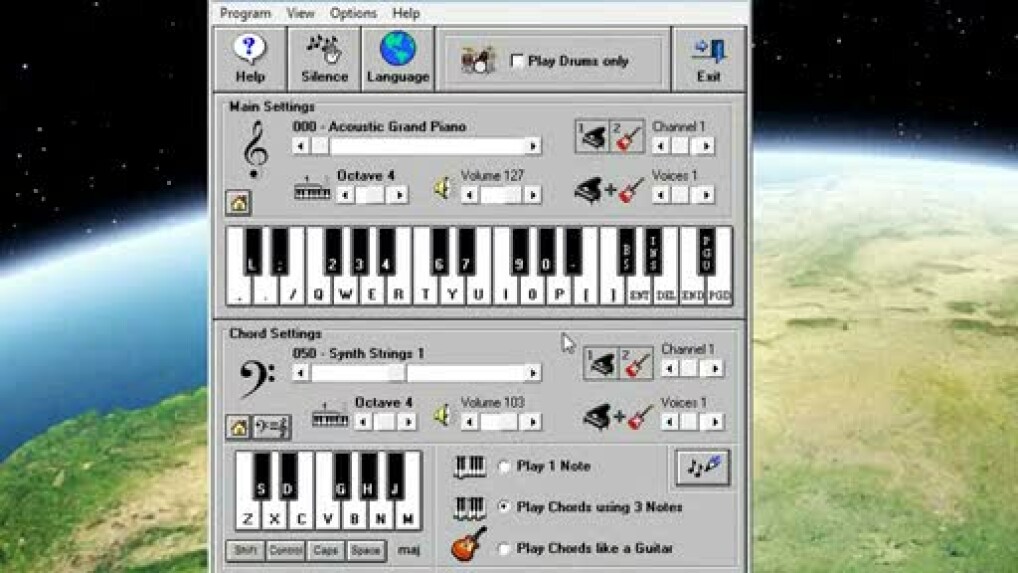
Task: Choose Play Chords like a Guitar option
Action: pyautogui.click(x=504, y=548)
